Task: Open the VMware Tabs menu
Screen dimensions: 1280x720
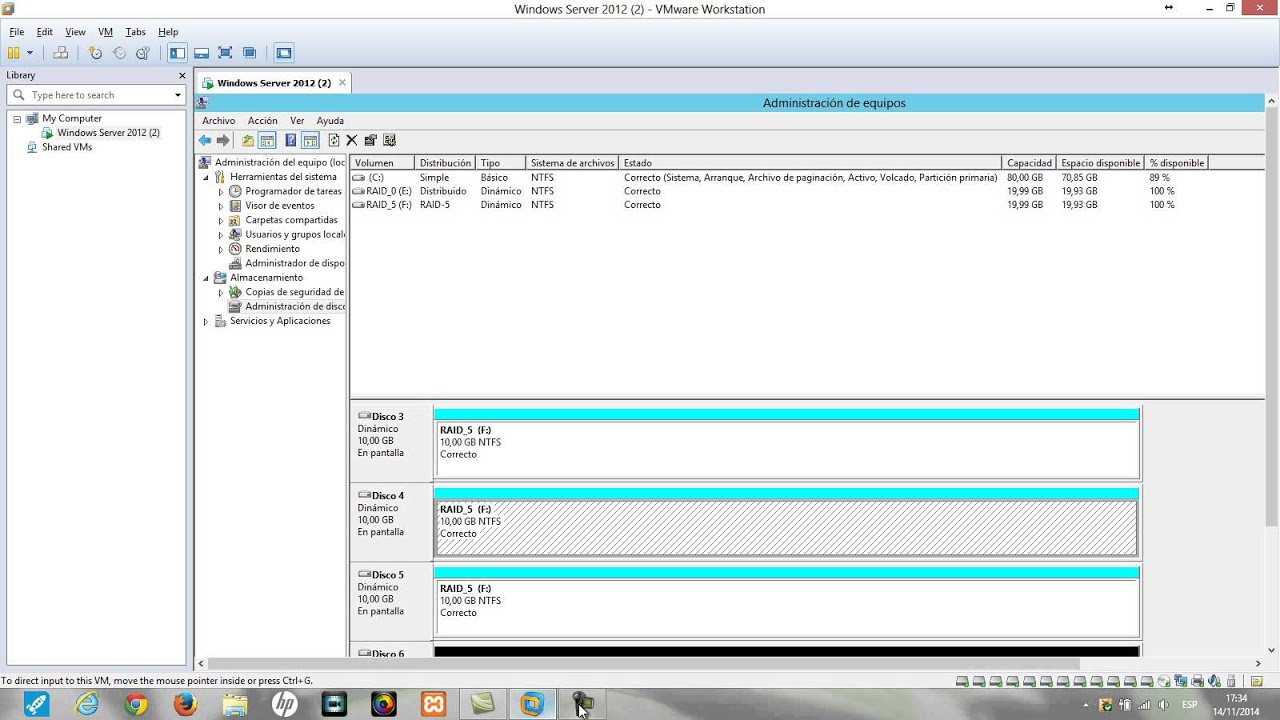Action: [135, 32]
